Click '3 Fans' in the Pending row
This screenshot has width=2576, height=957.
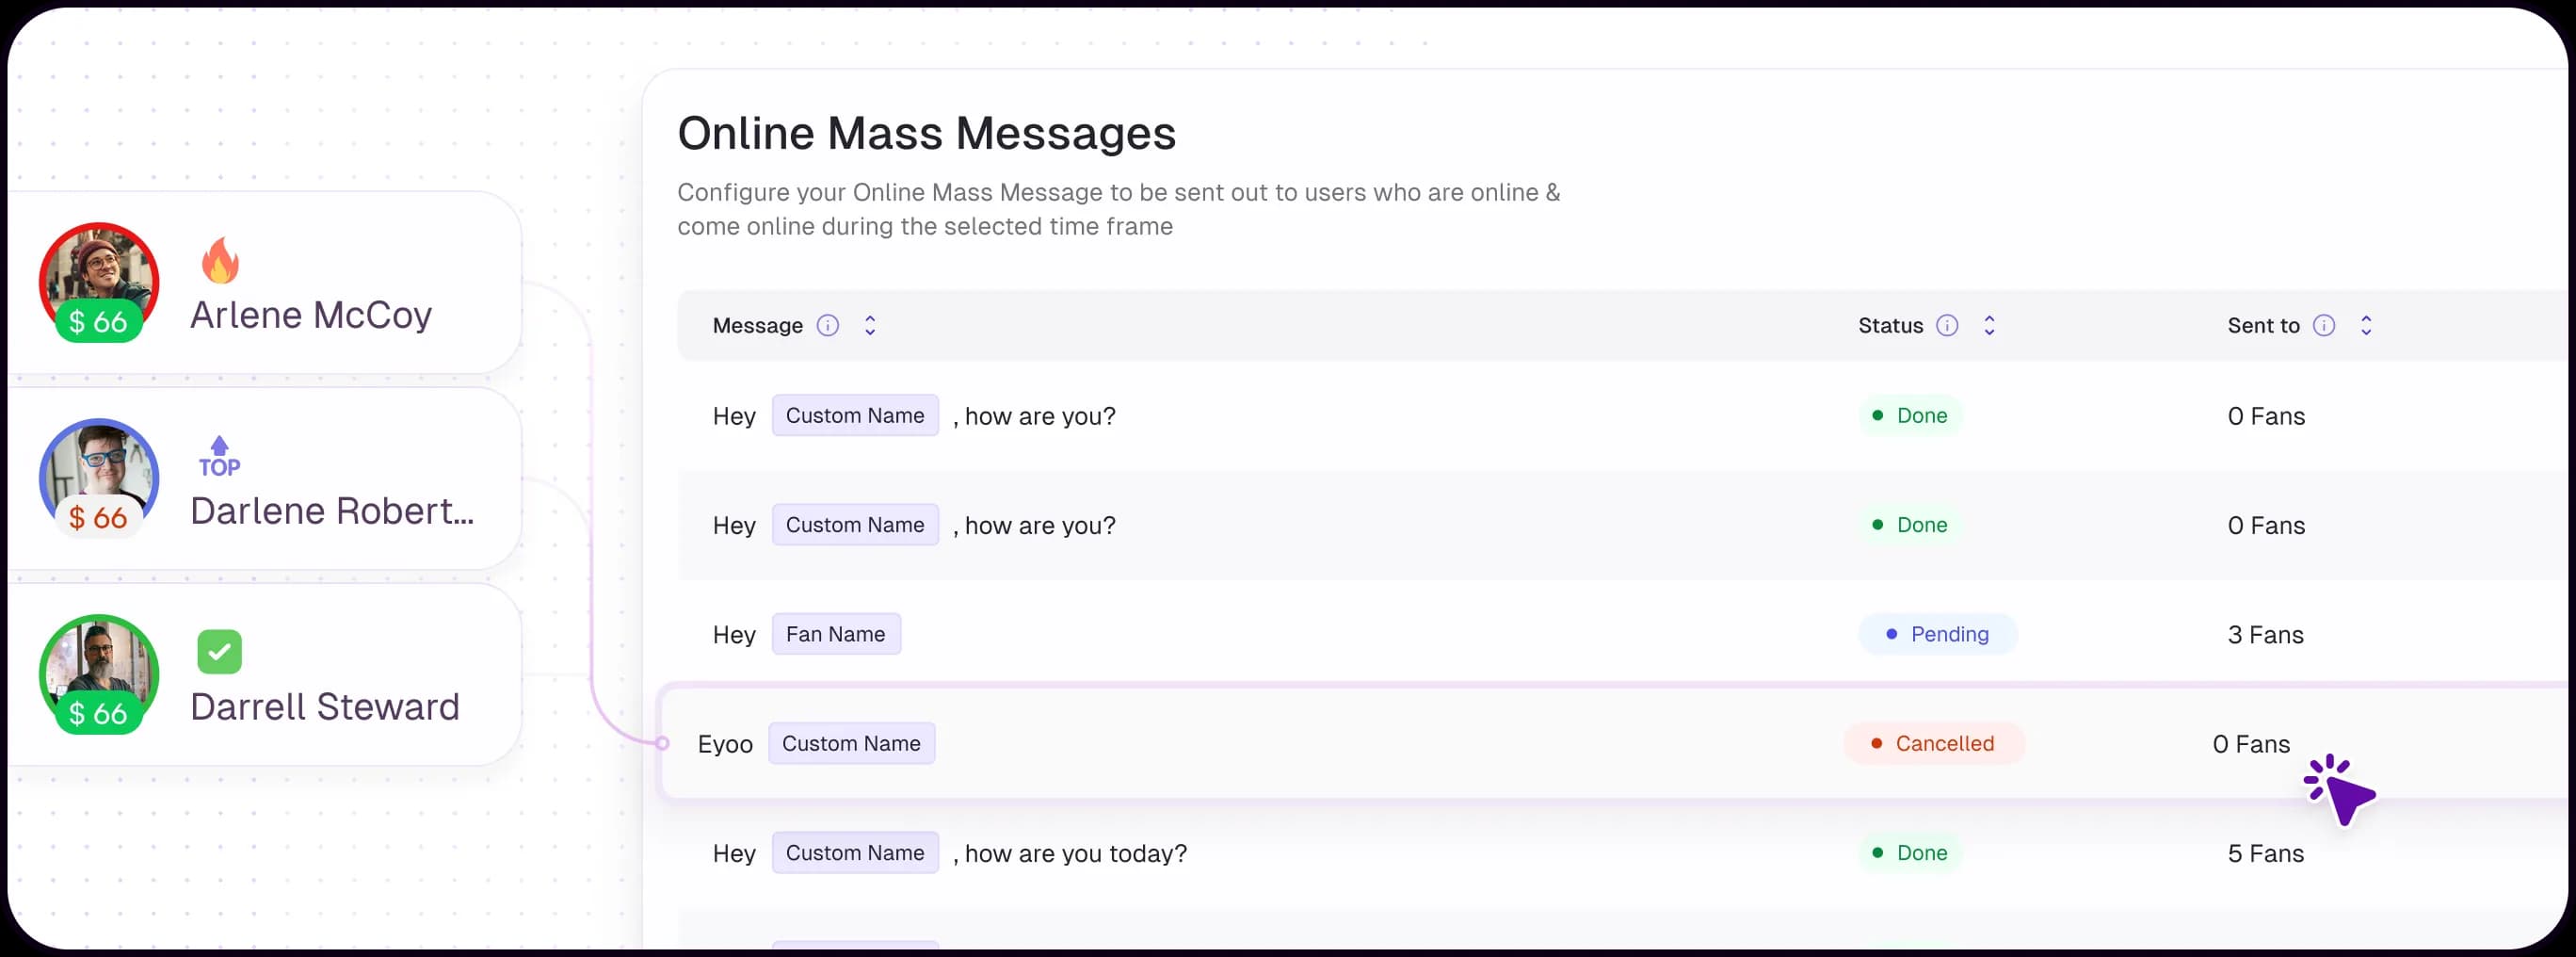point(2265,635)
